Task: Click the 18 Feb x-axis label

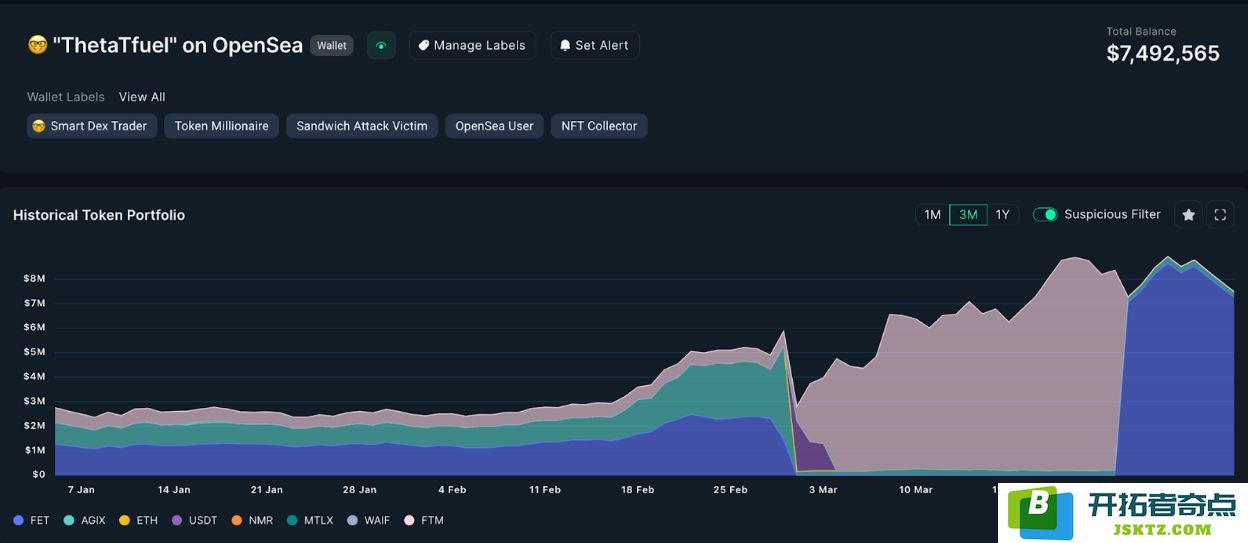Action: tap(637, 490)
